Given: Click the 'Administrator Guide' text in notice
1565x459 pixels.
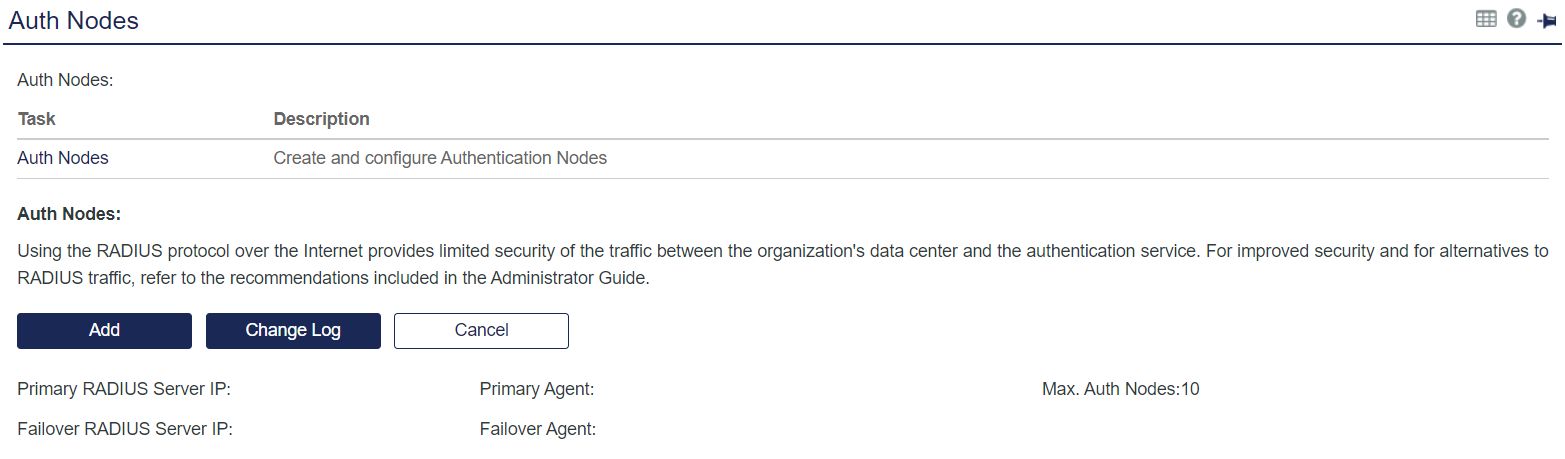Looking at the screenshot, I should click(x=570, y=279).
